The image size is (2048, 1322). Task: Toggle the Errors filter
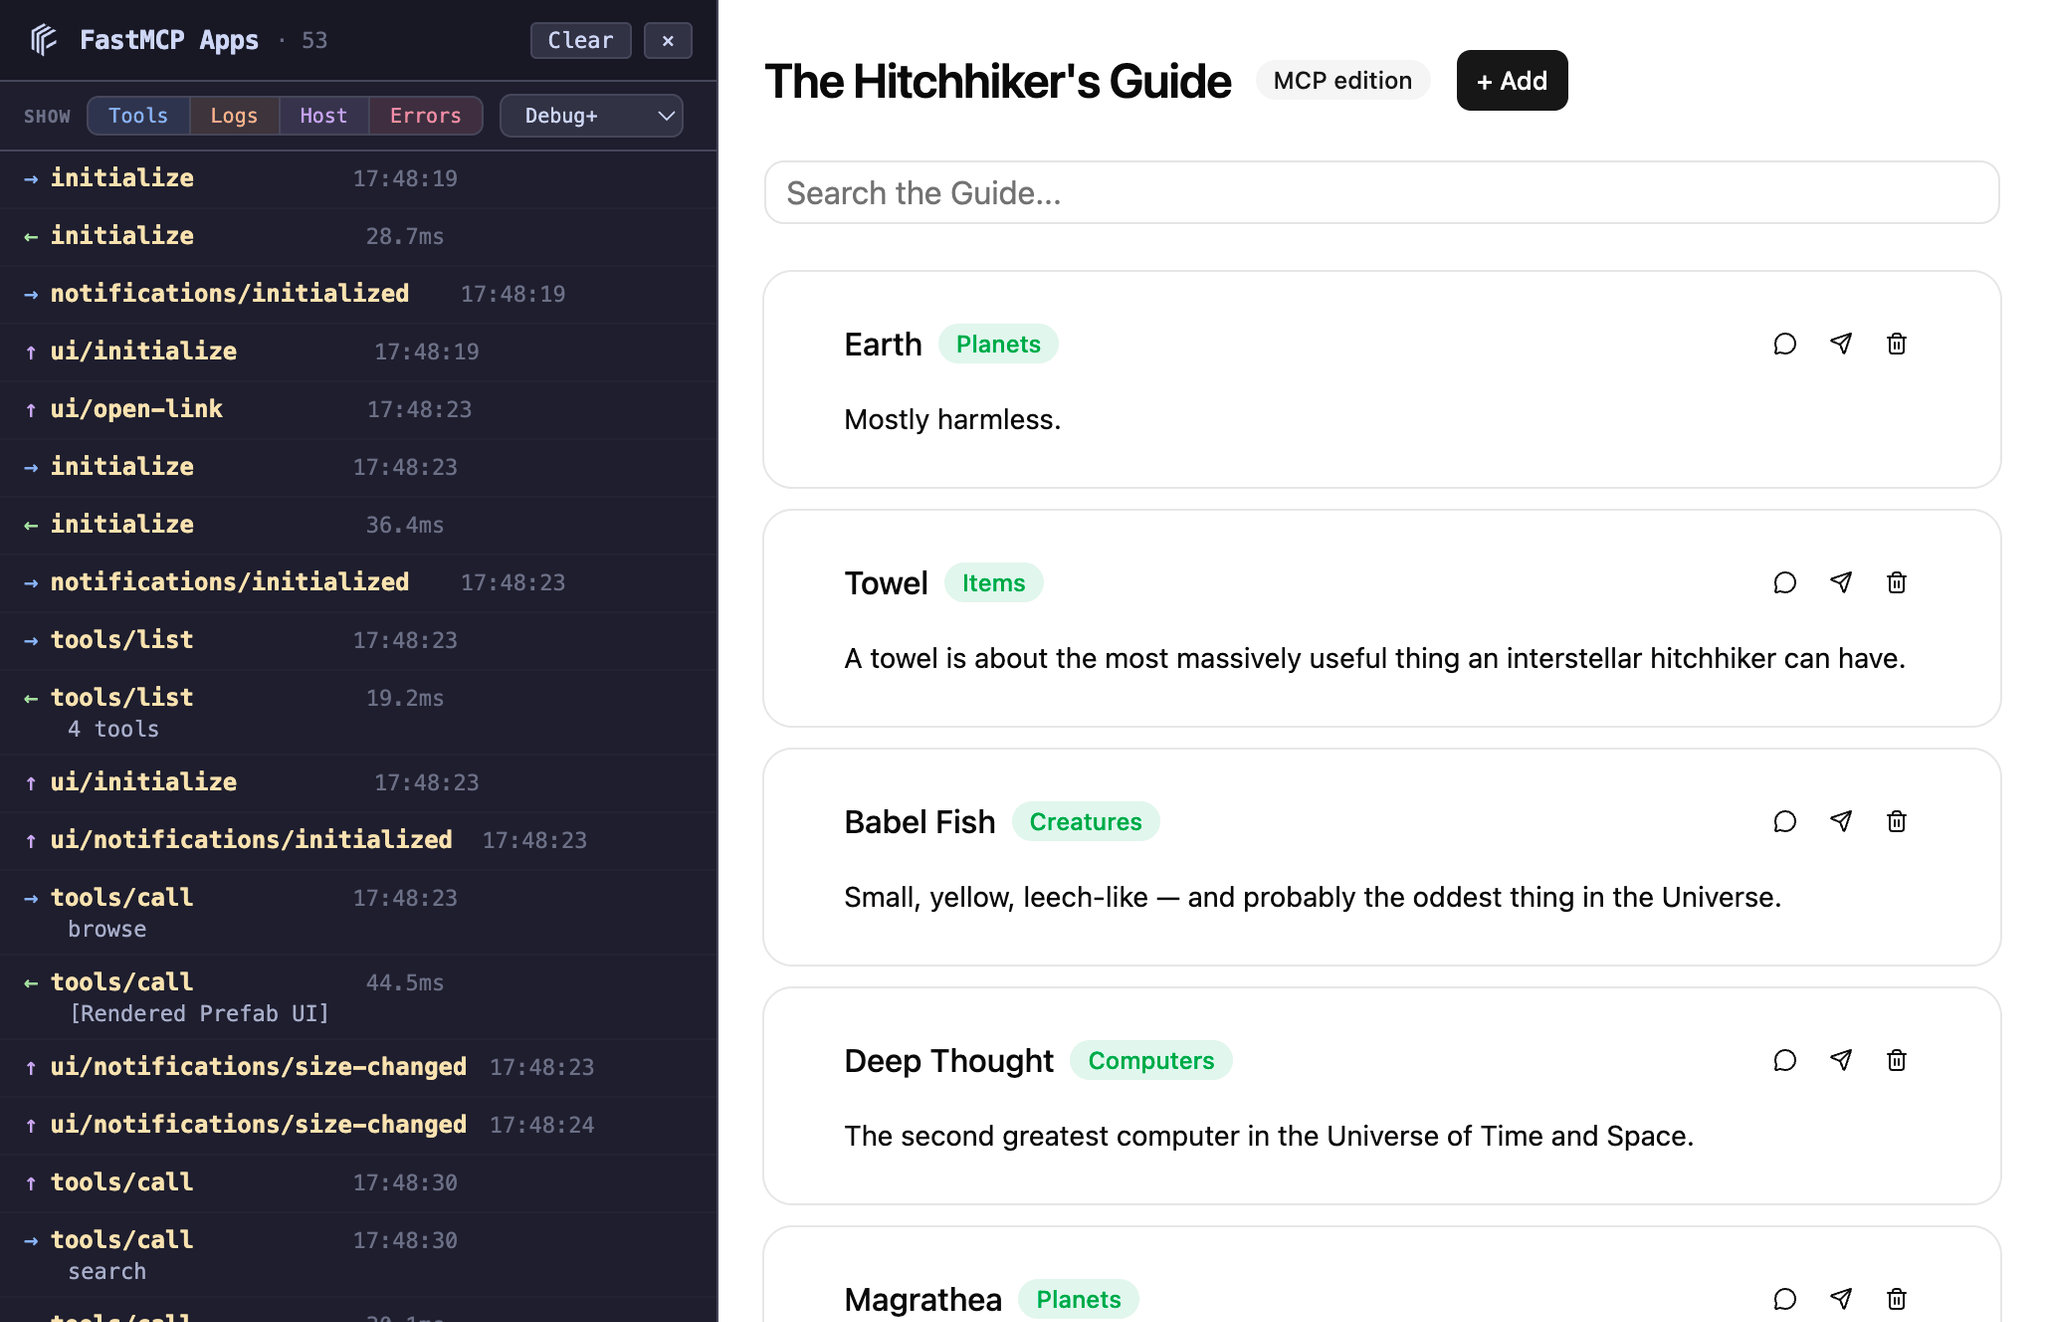[425, 115]
